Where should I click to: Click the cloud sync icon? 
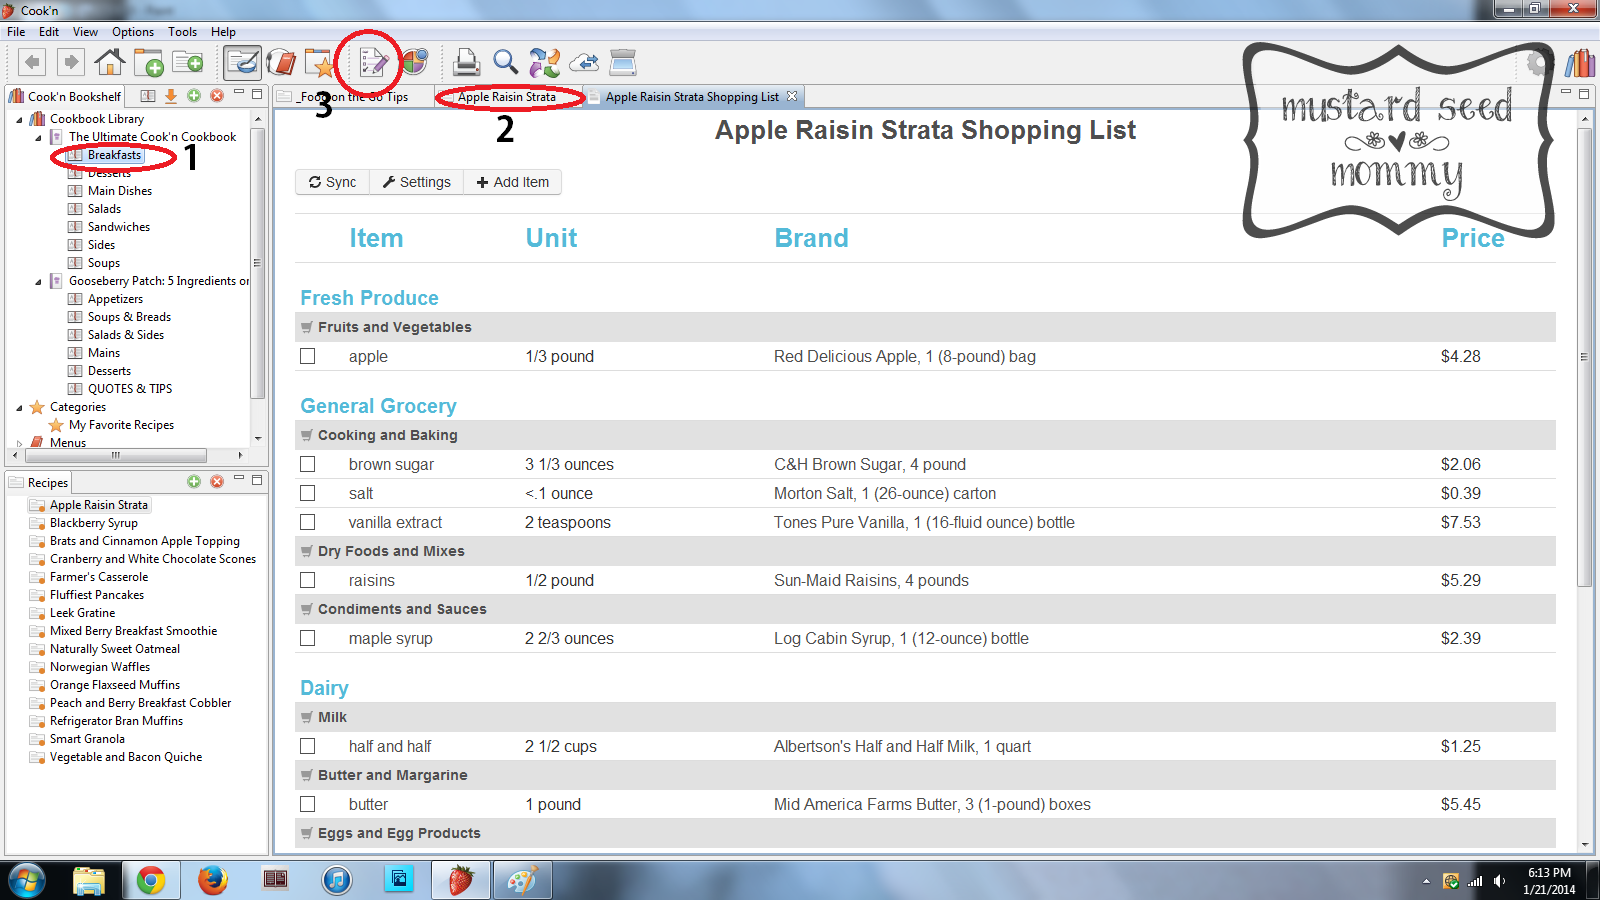pyautogui.click(x=584, y=63)
